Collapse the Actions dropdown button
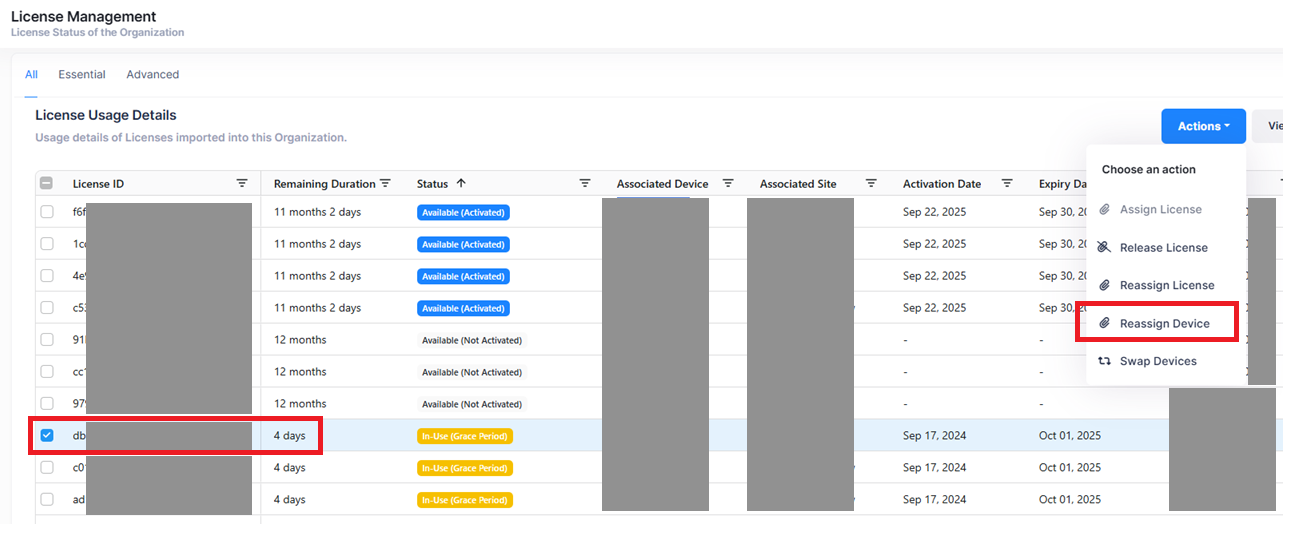Image resolution: width=1298 pixels, height=535 pixels. point(1203,126)
